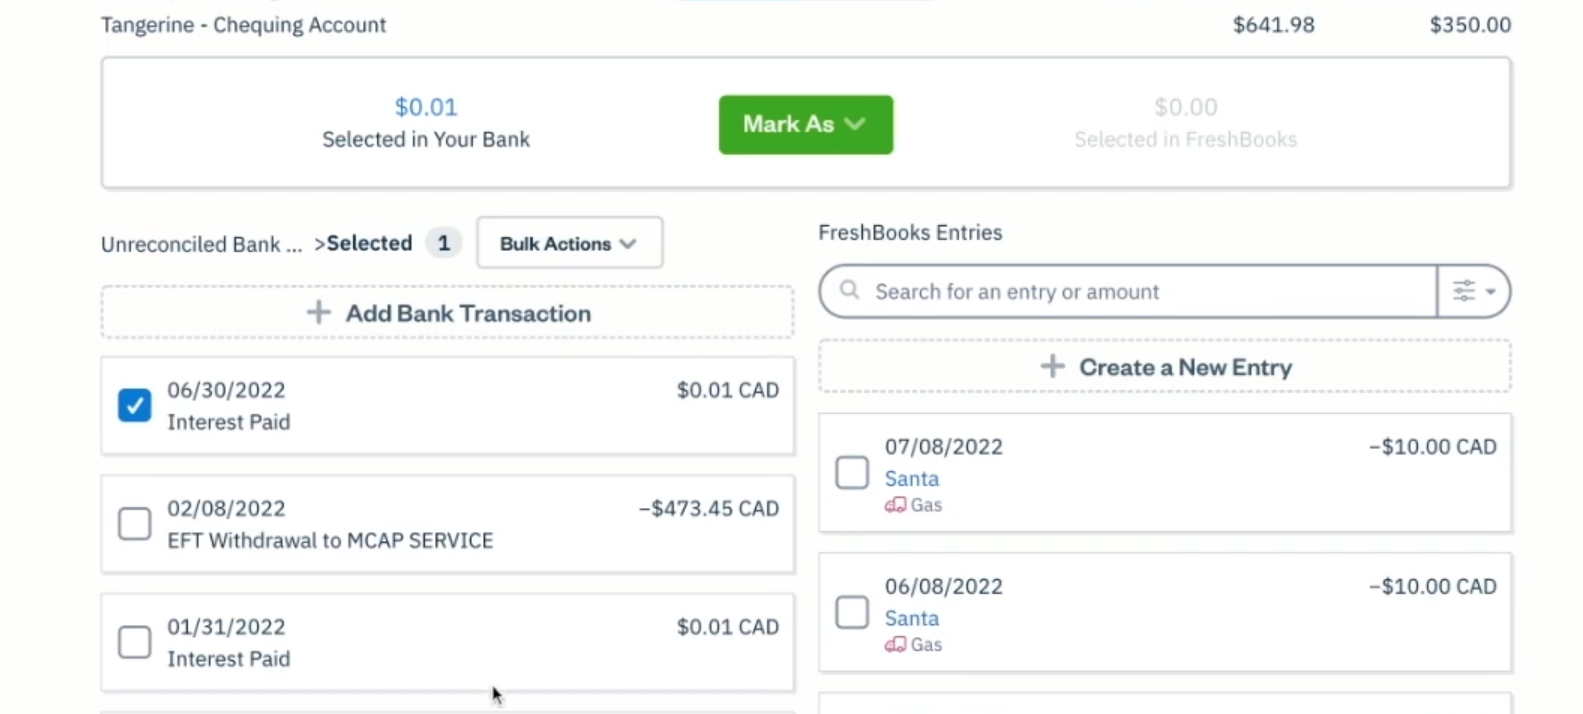Check the 01/31/2022 Interest Paid transaction
The image size is (1583, 714).
(135, 642)
